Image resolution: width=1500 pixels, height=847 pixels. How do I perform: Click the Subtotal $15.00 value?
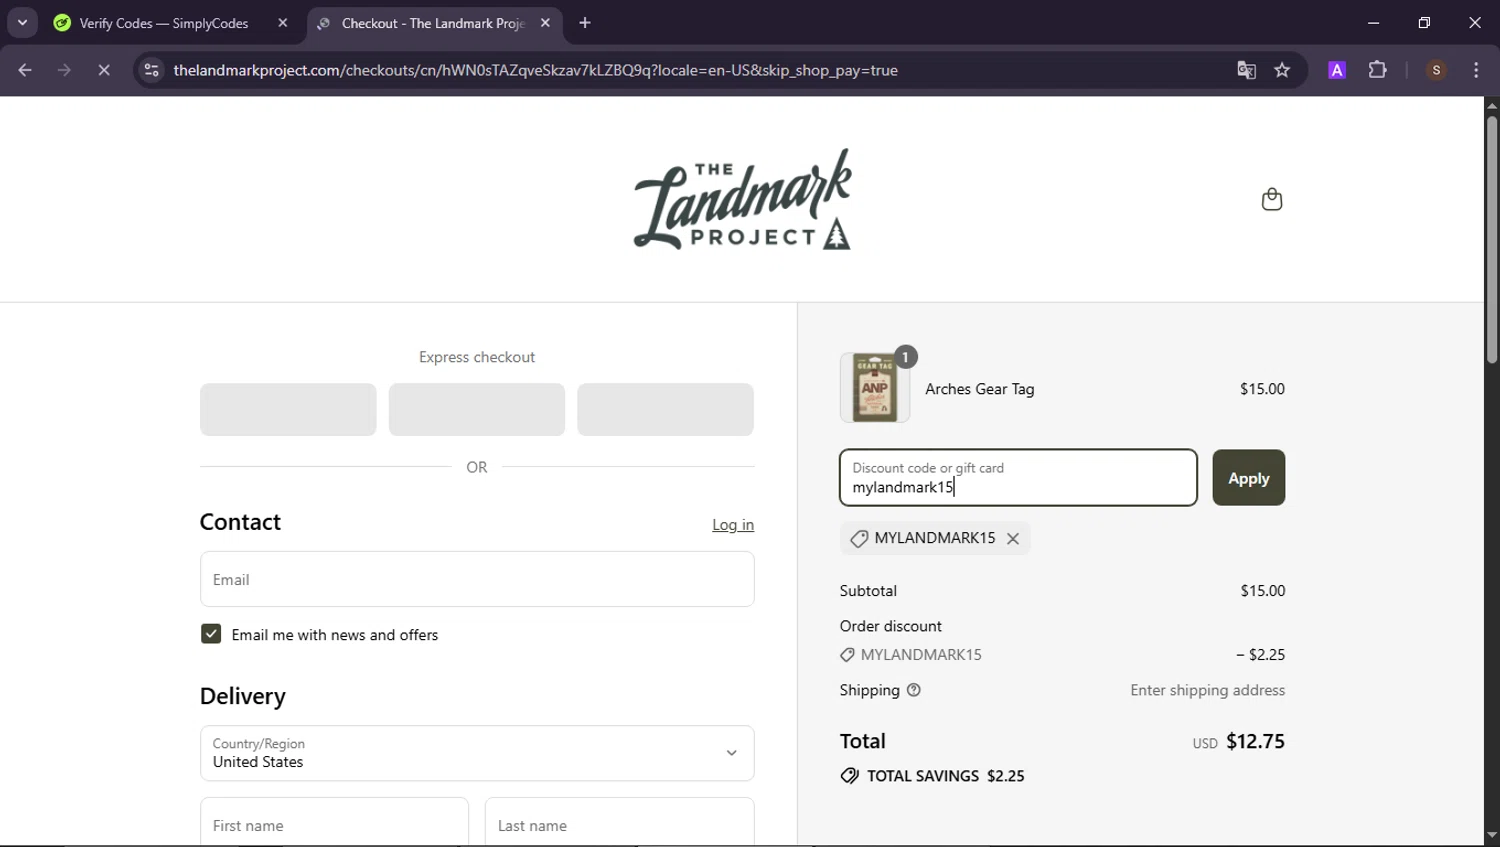1263,591
